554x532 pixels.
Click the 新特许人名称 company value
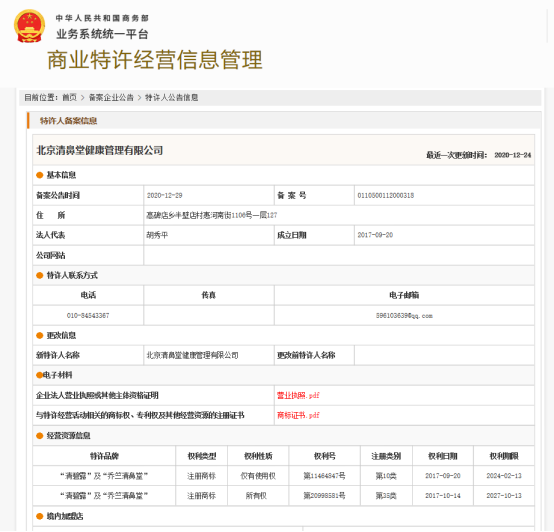(x=192, y=355)
